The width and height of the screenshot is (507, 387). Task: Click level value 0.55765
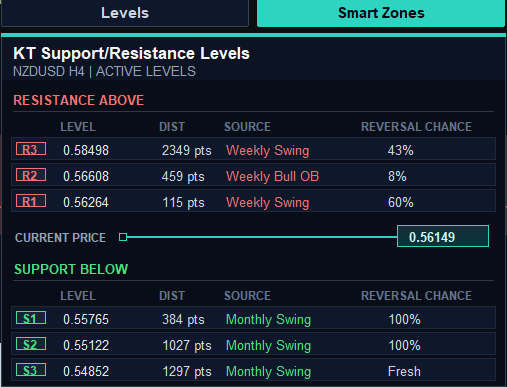point(86,319)
